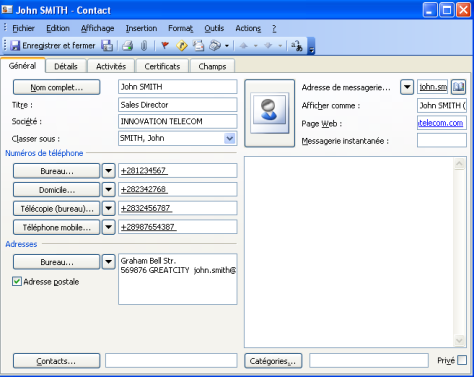
Task: Click the yellow map directions icon
Action: point(182,45)
